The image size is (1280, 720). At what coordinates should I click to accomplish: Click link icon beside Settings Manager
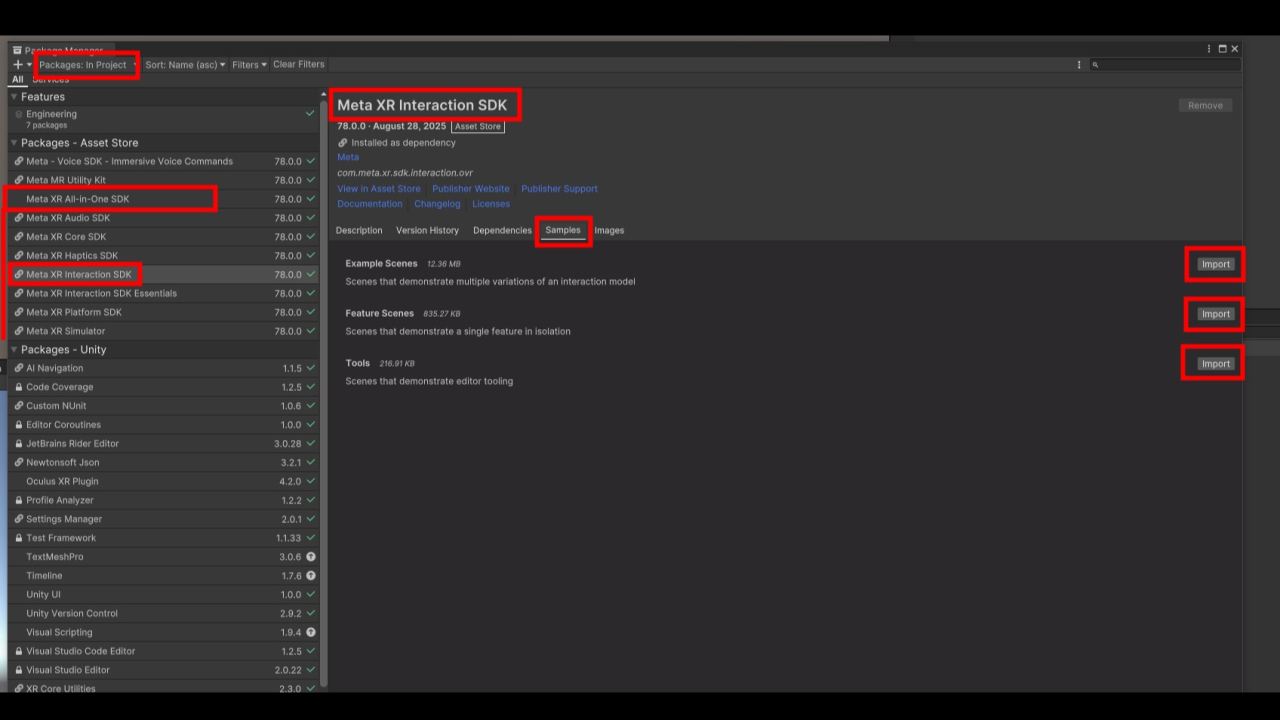(18, 519)
